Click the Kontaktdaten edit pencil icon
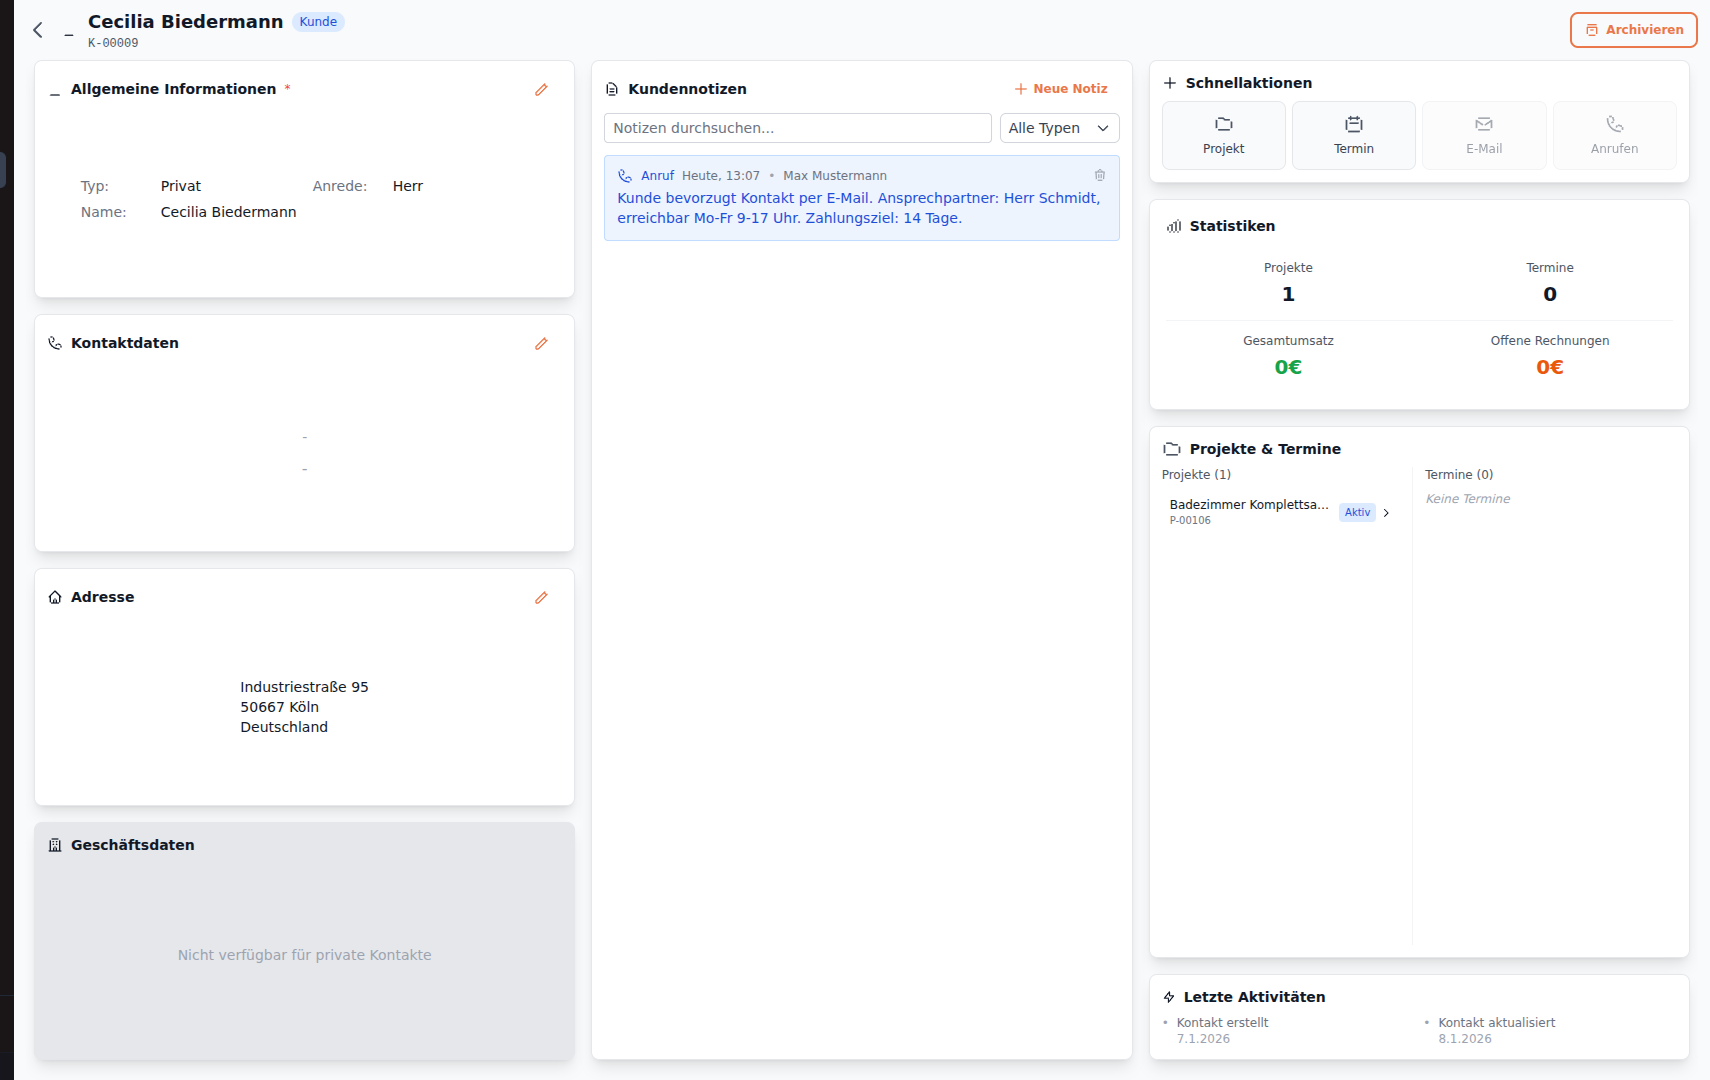Screen dimensions: 1710x1080 coord(541,344)
